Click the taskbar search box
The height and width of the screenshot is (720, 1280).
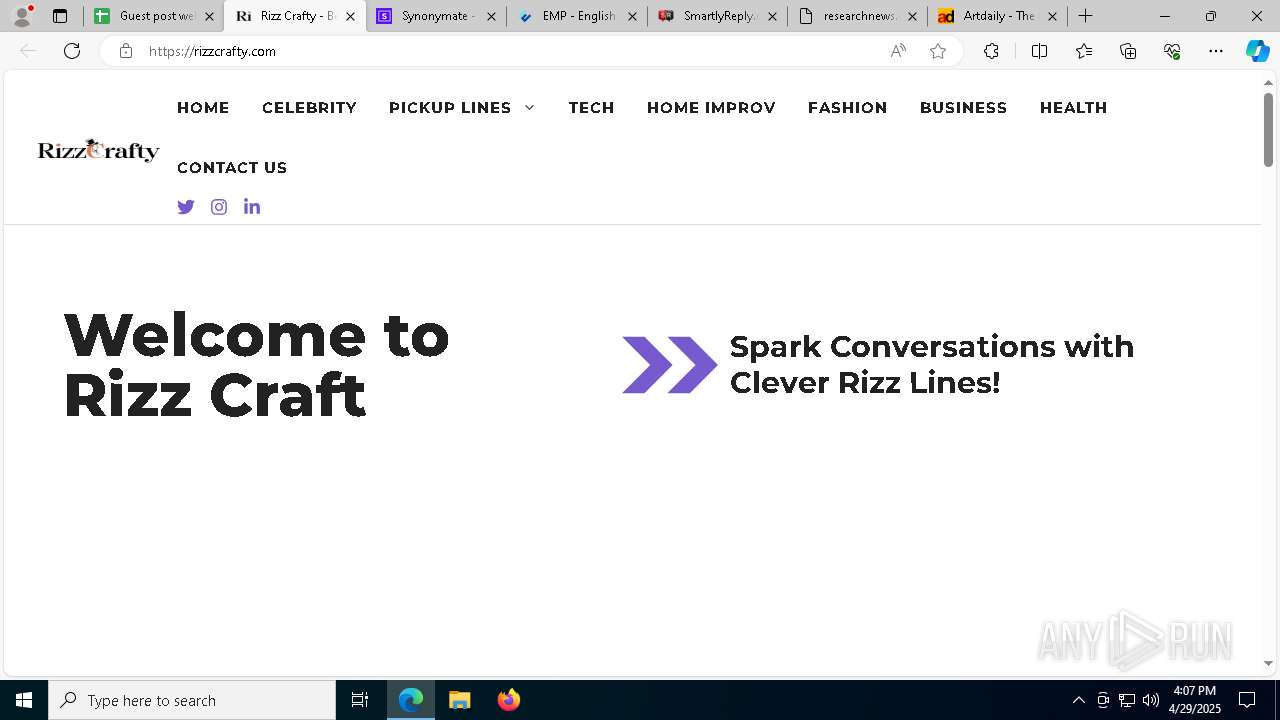tap(192, 700)
